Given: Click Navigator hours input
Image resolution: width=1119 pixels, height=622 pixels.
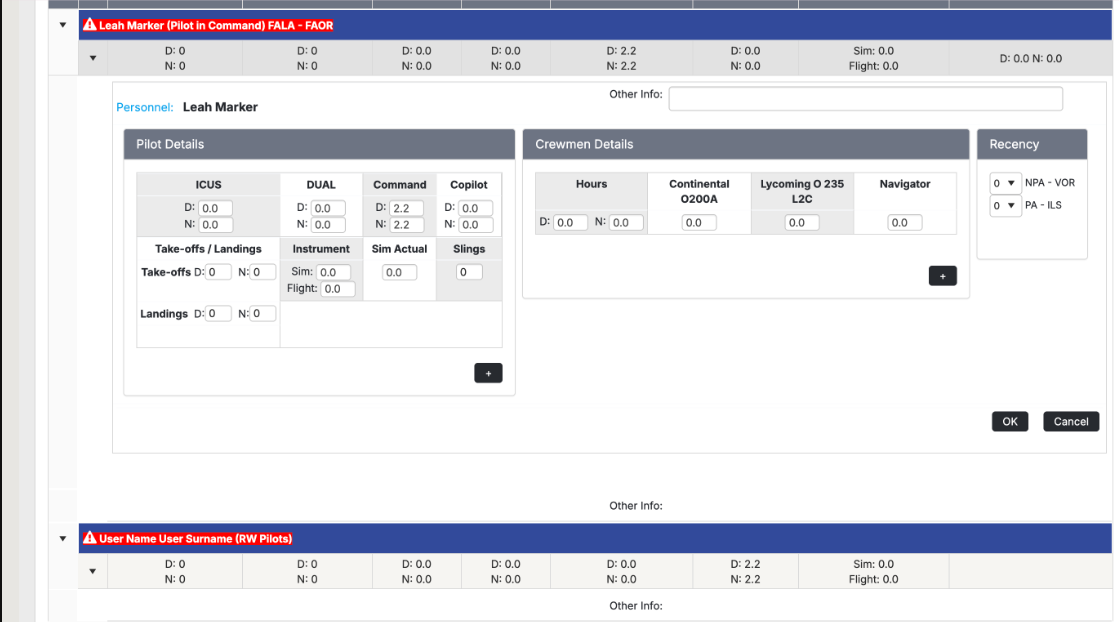Looking at the screenshot, I should 904,222.
